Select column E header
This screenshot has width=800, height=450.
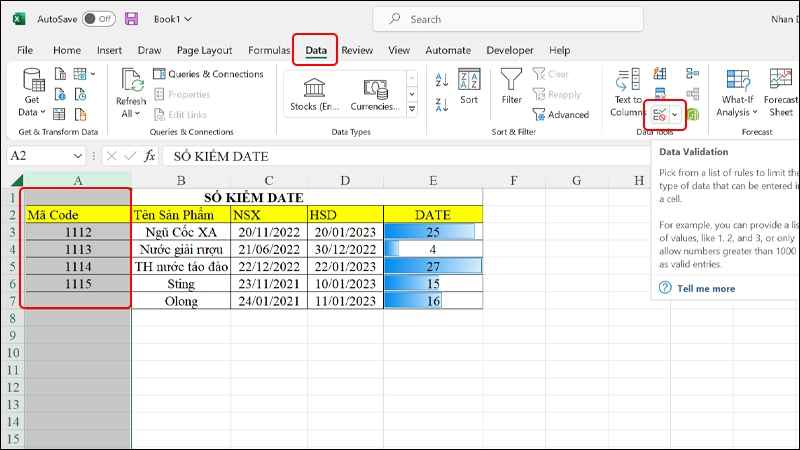click(433, 180)
